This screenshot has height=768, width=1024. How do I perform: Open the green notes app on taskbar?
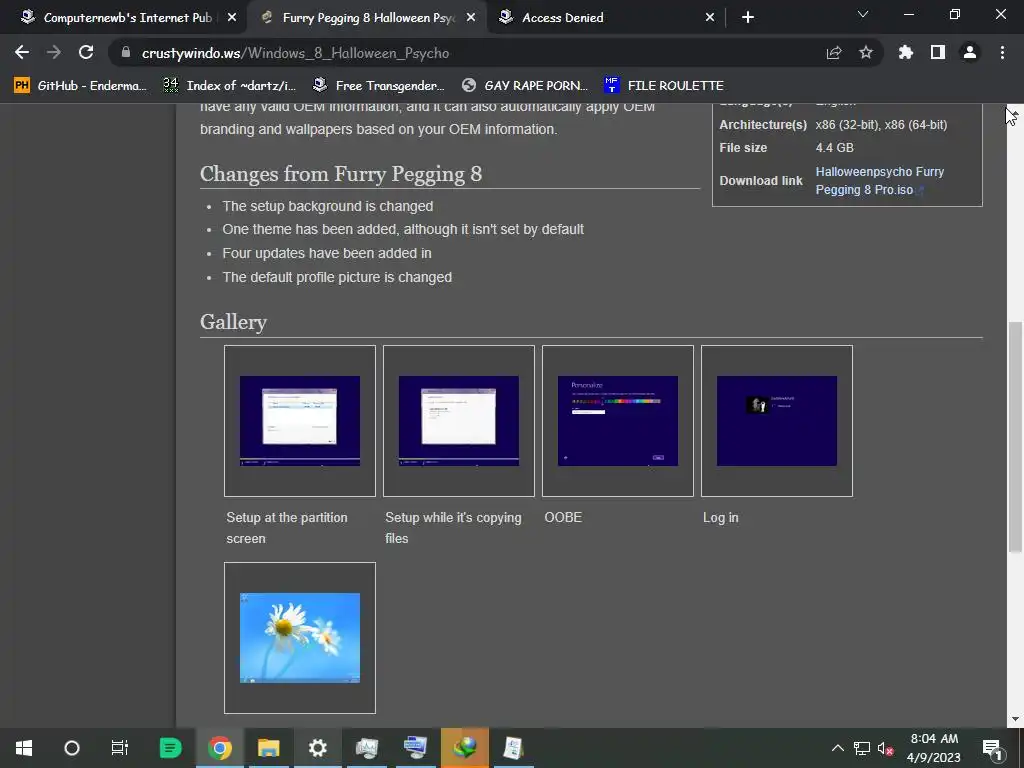click(x=170, y=748)
